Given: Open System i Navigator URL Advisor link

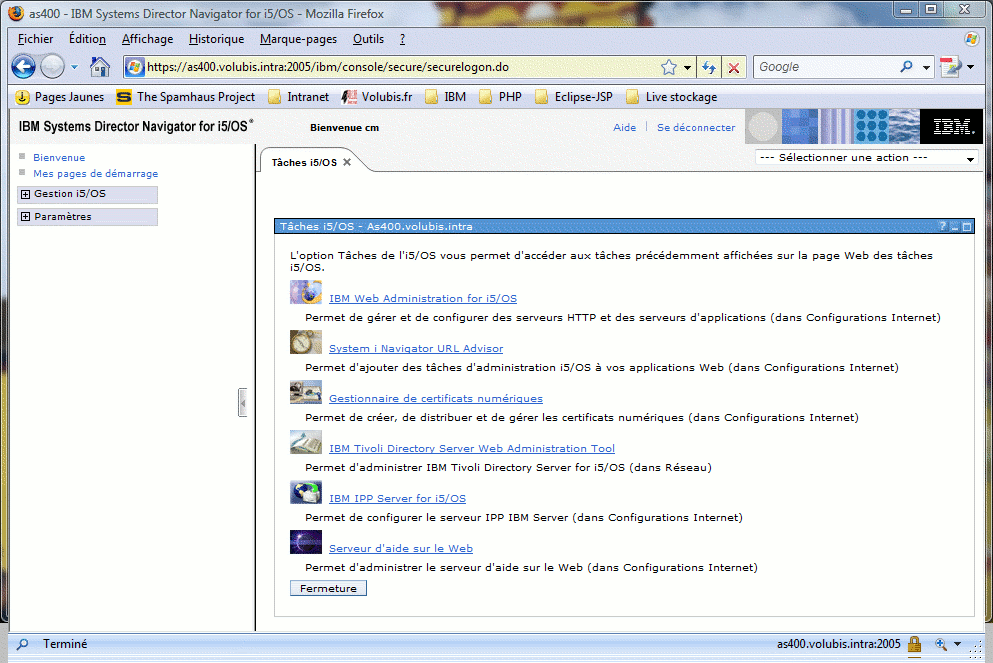Looking at the screenshot, I should 416,348.
